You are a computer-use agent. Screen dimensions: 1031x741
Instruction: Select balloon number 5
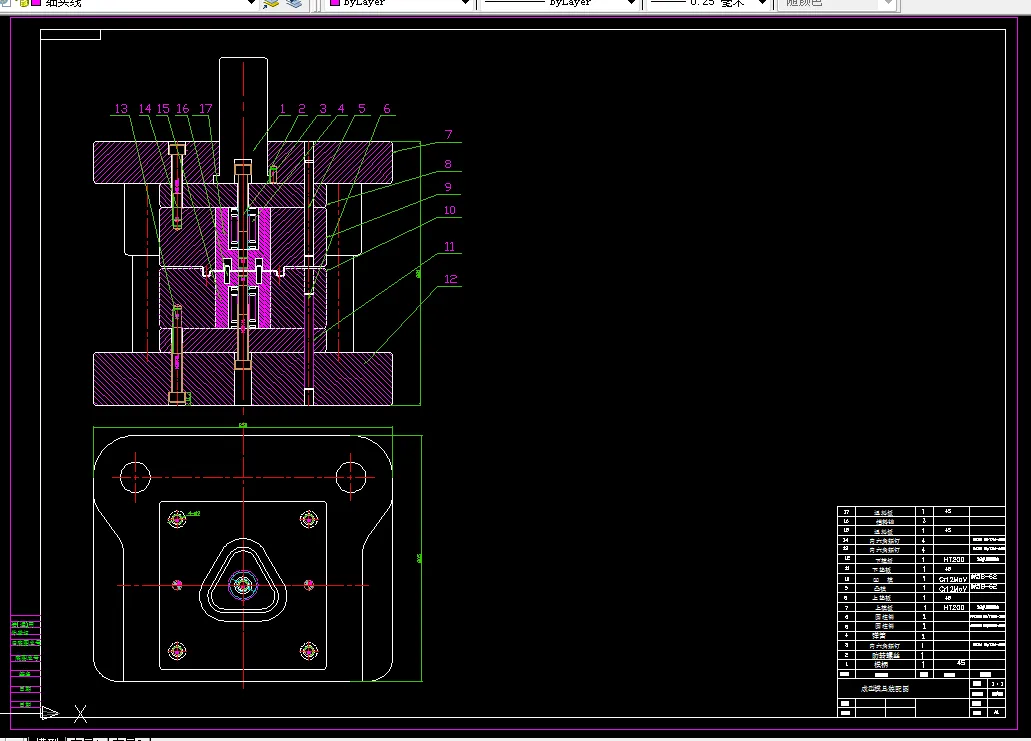(x=362, y=108)
